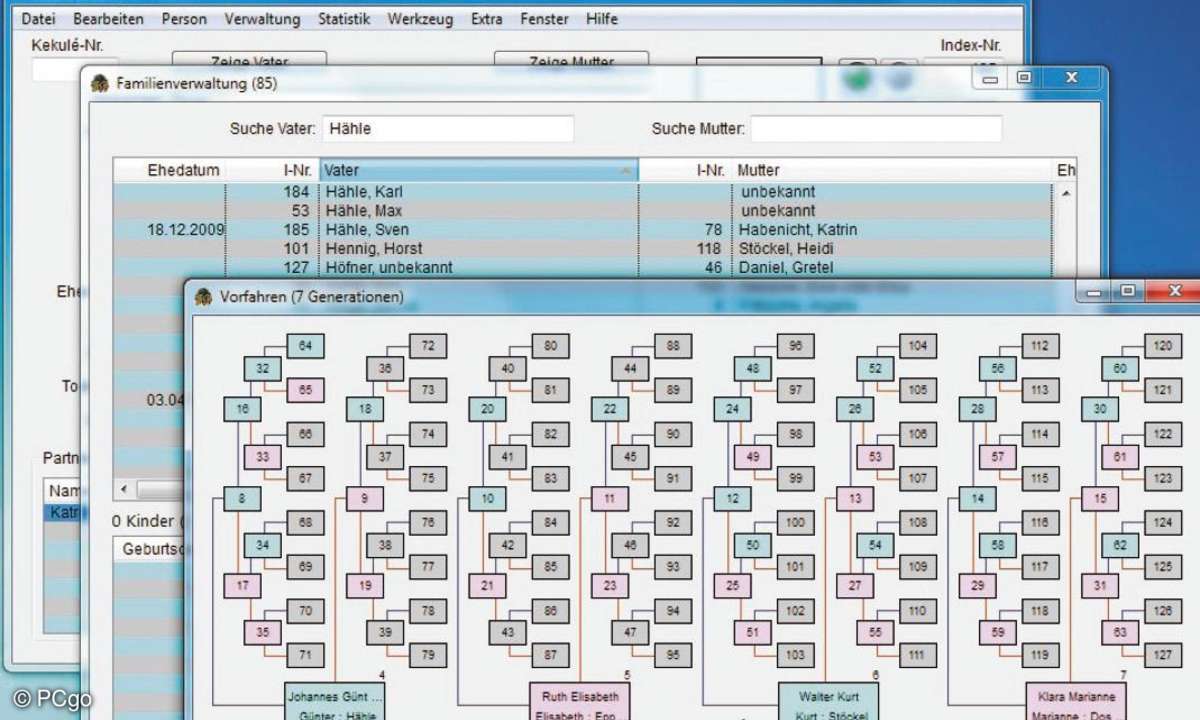Select the Walter Kurt person box
This screenshot has width=1200, height=720.
click(x=830, y=701)
